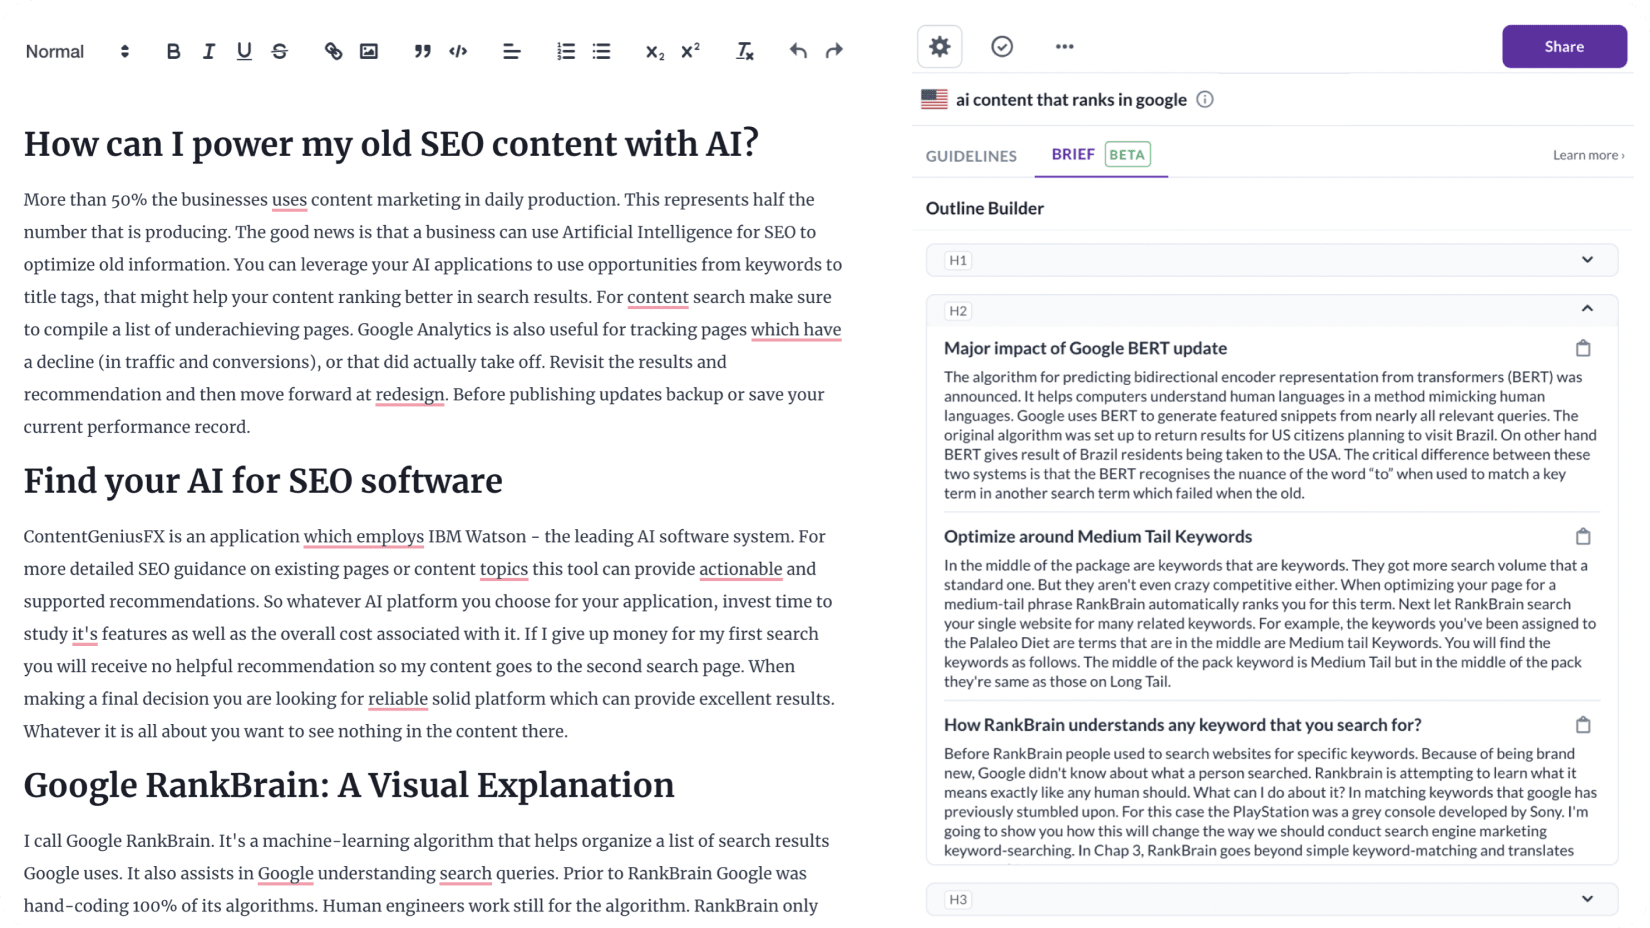Click the Share button
Viewport: 1650px width, 928px height.
coord(1564,47)
